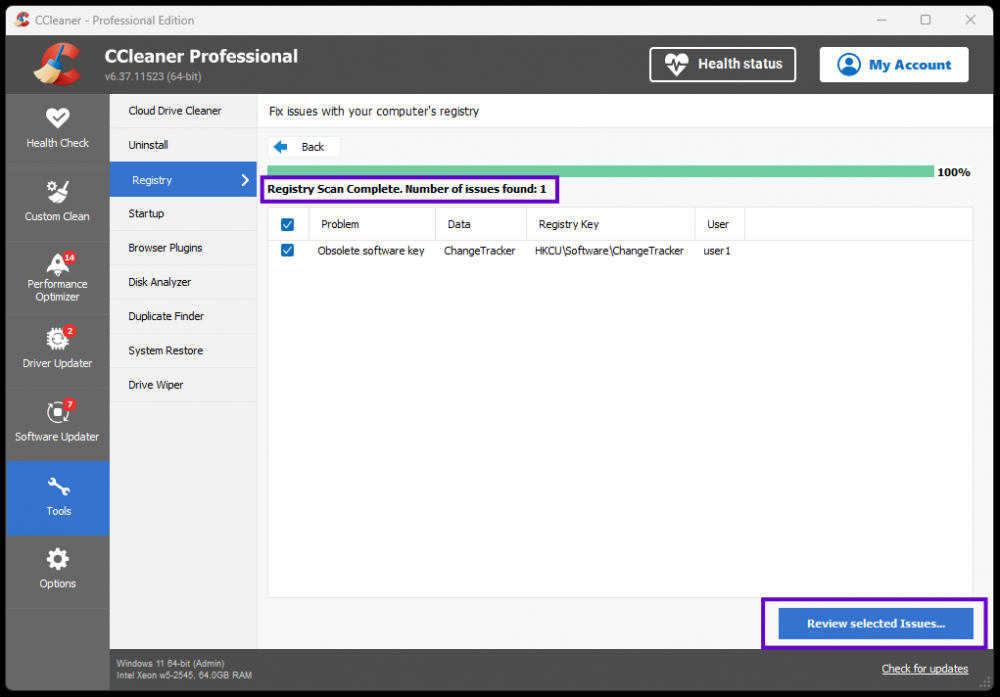Click 'Windows 11 64-bit (Admin)' status text

coord(170,663)
